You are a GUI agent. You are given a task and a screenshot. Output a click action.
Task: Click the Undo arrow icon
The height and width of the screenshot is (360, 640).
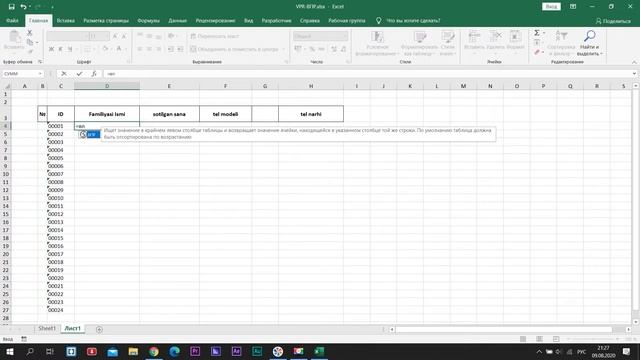(x=23, y=7)
